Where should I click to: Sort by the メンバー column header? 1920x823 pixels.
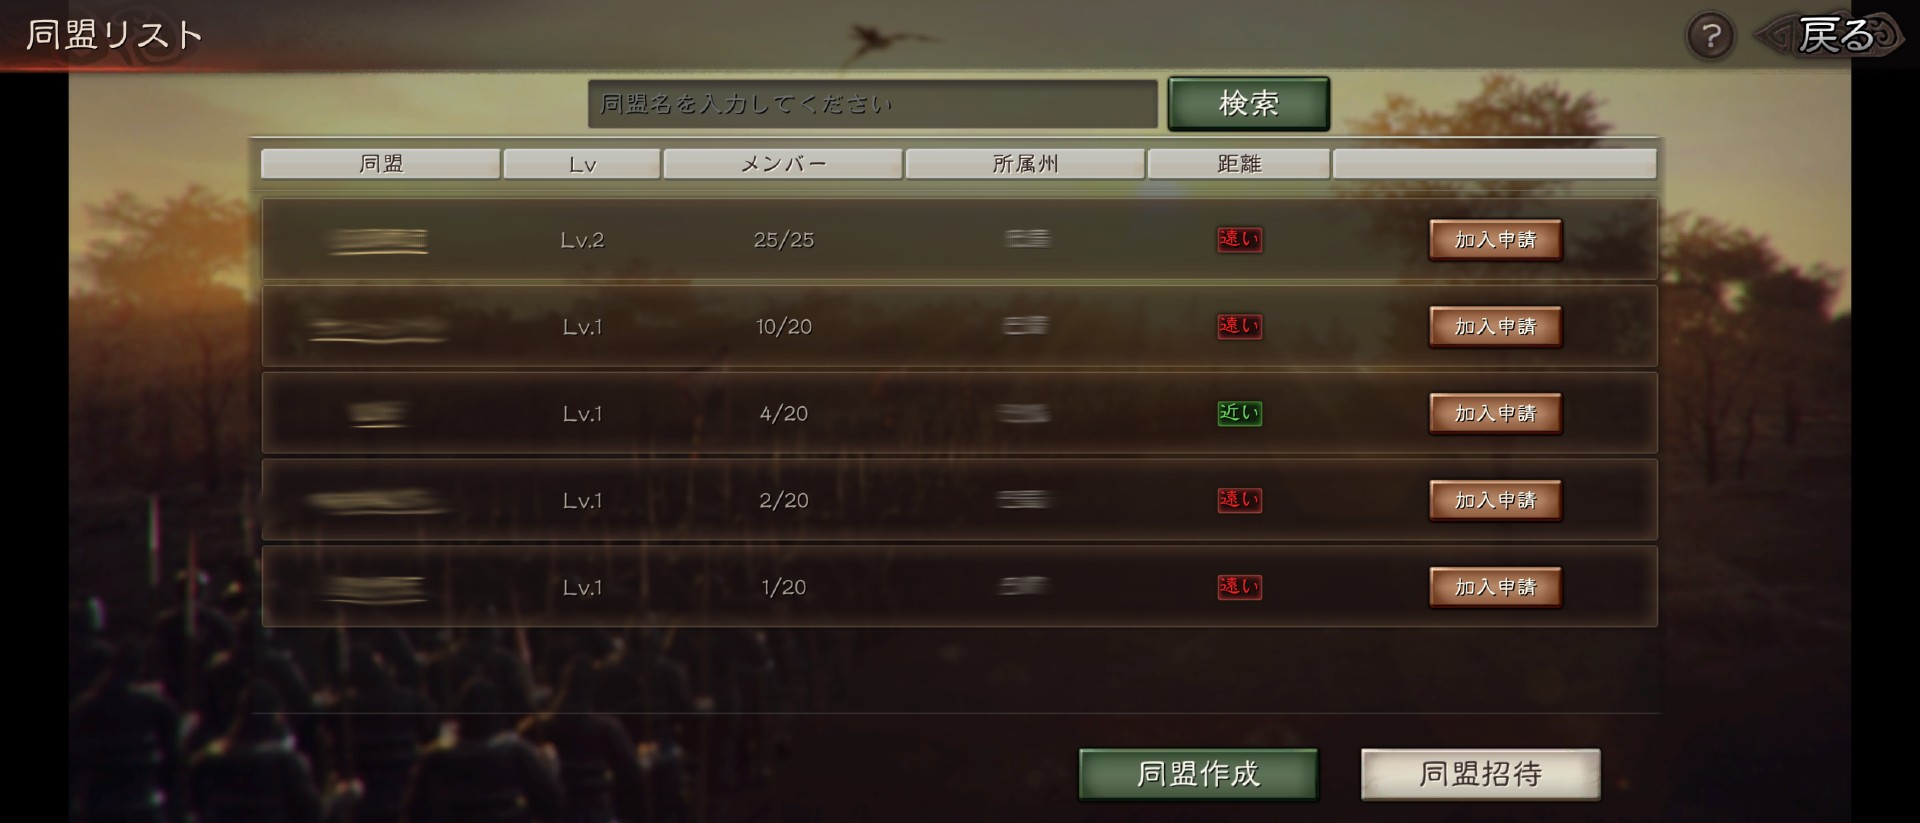783,164
